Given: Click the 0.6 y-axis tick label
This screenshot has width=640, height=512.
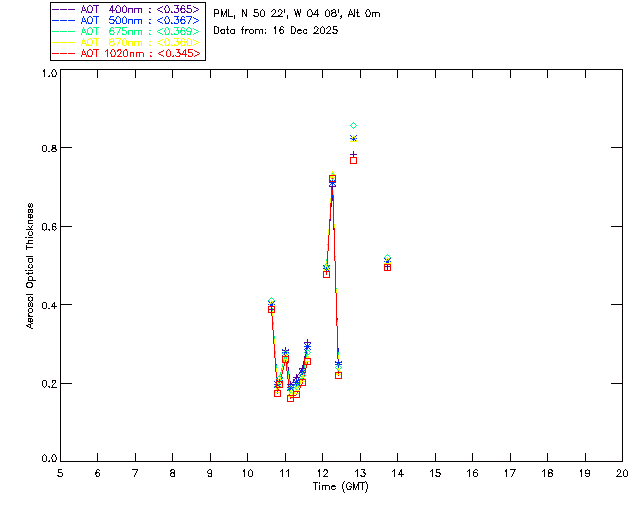Looking at the screenshot, I should 49,227.
